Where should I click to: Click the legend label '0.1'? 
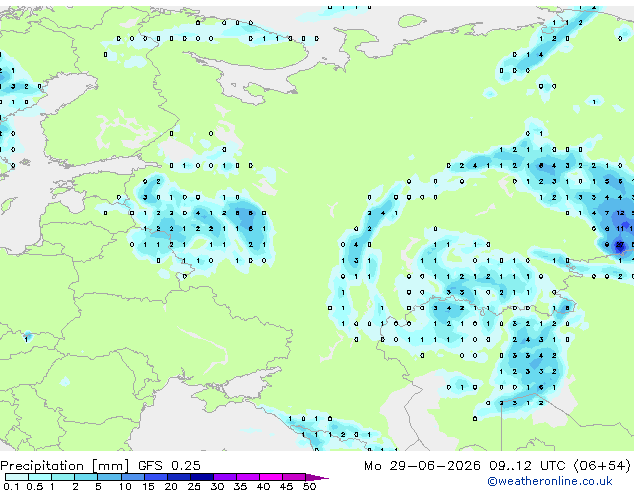tap(11, 486)
